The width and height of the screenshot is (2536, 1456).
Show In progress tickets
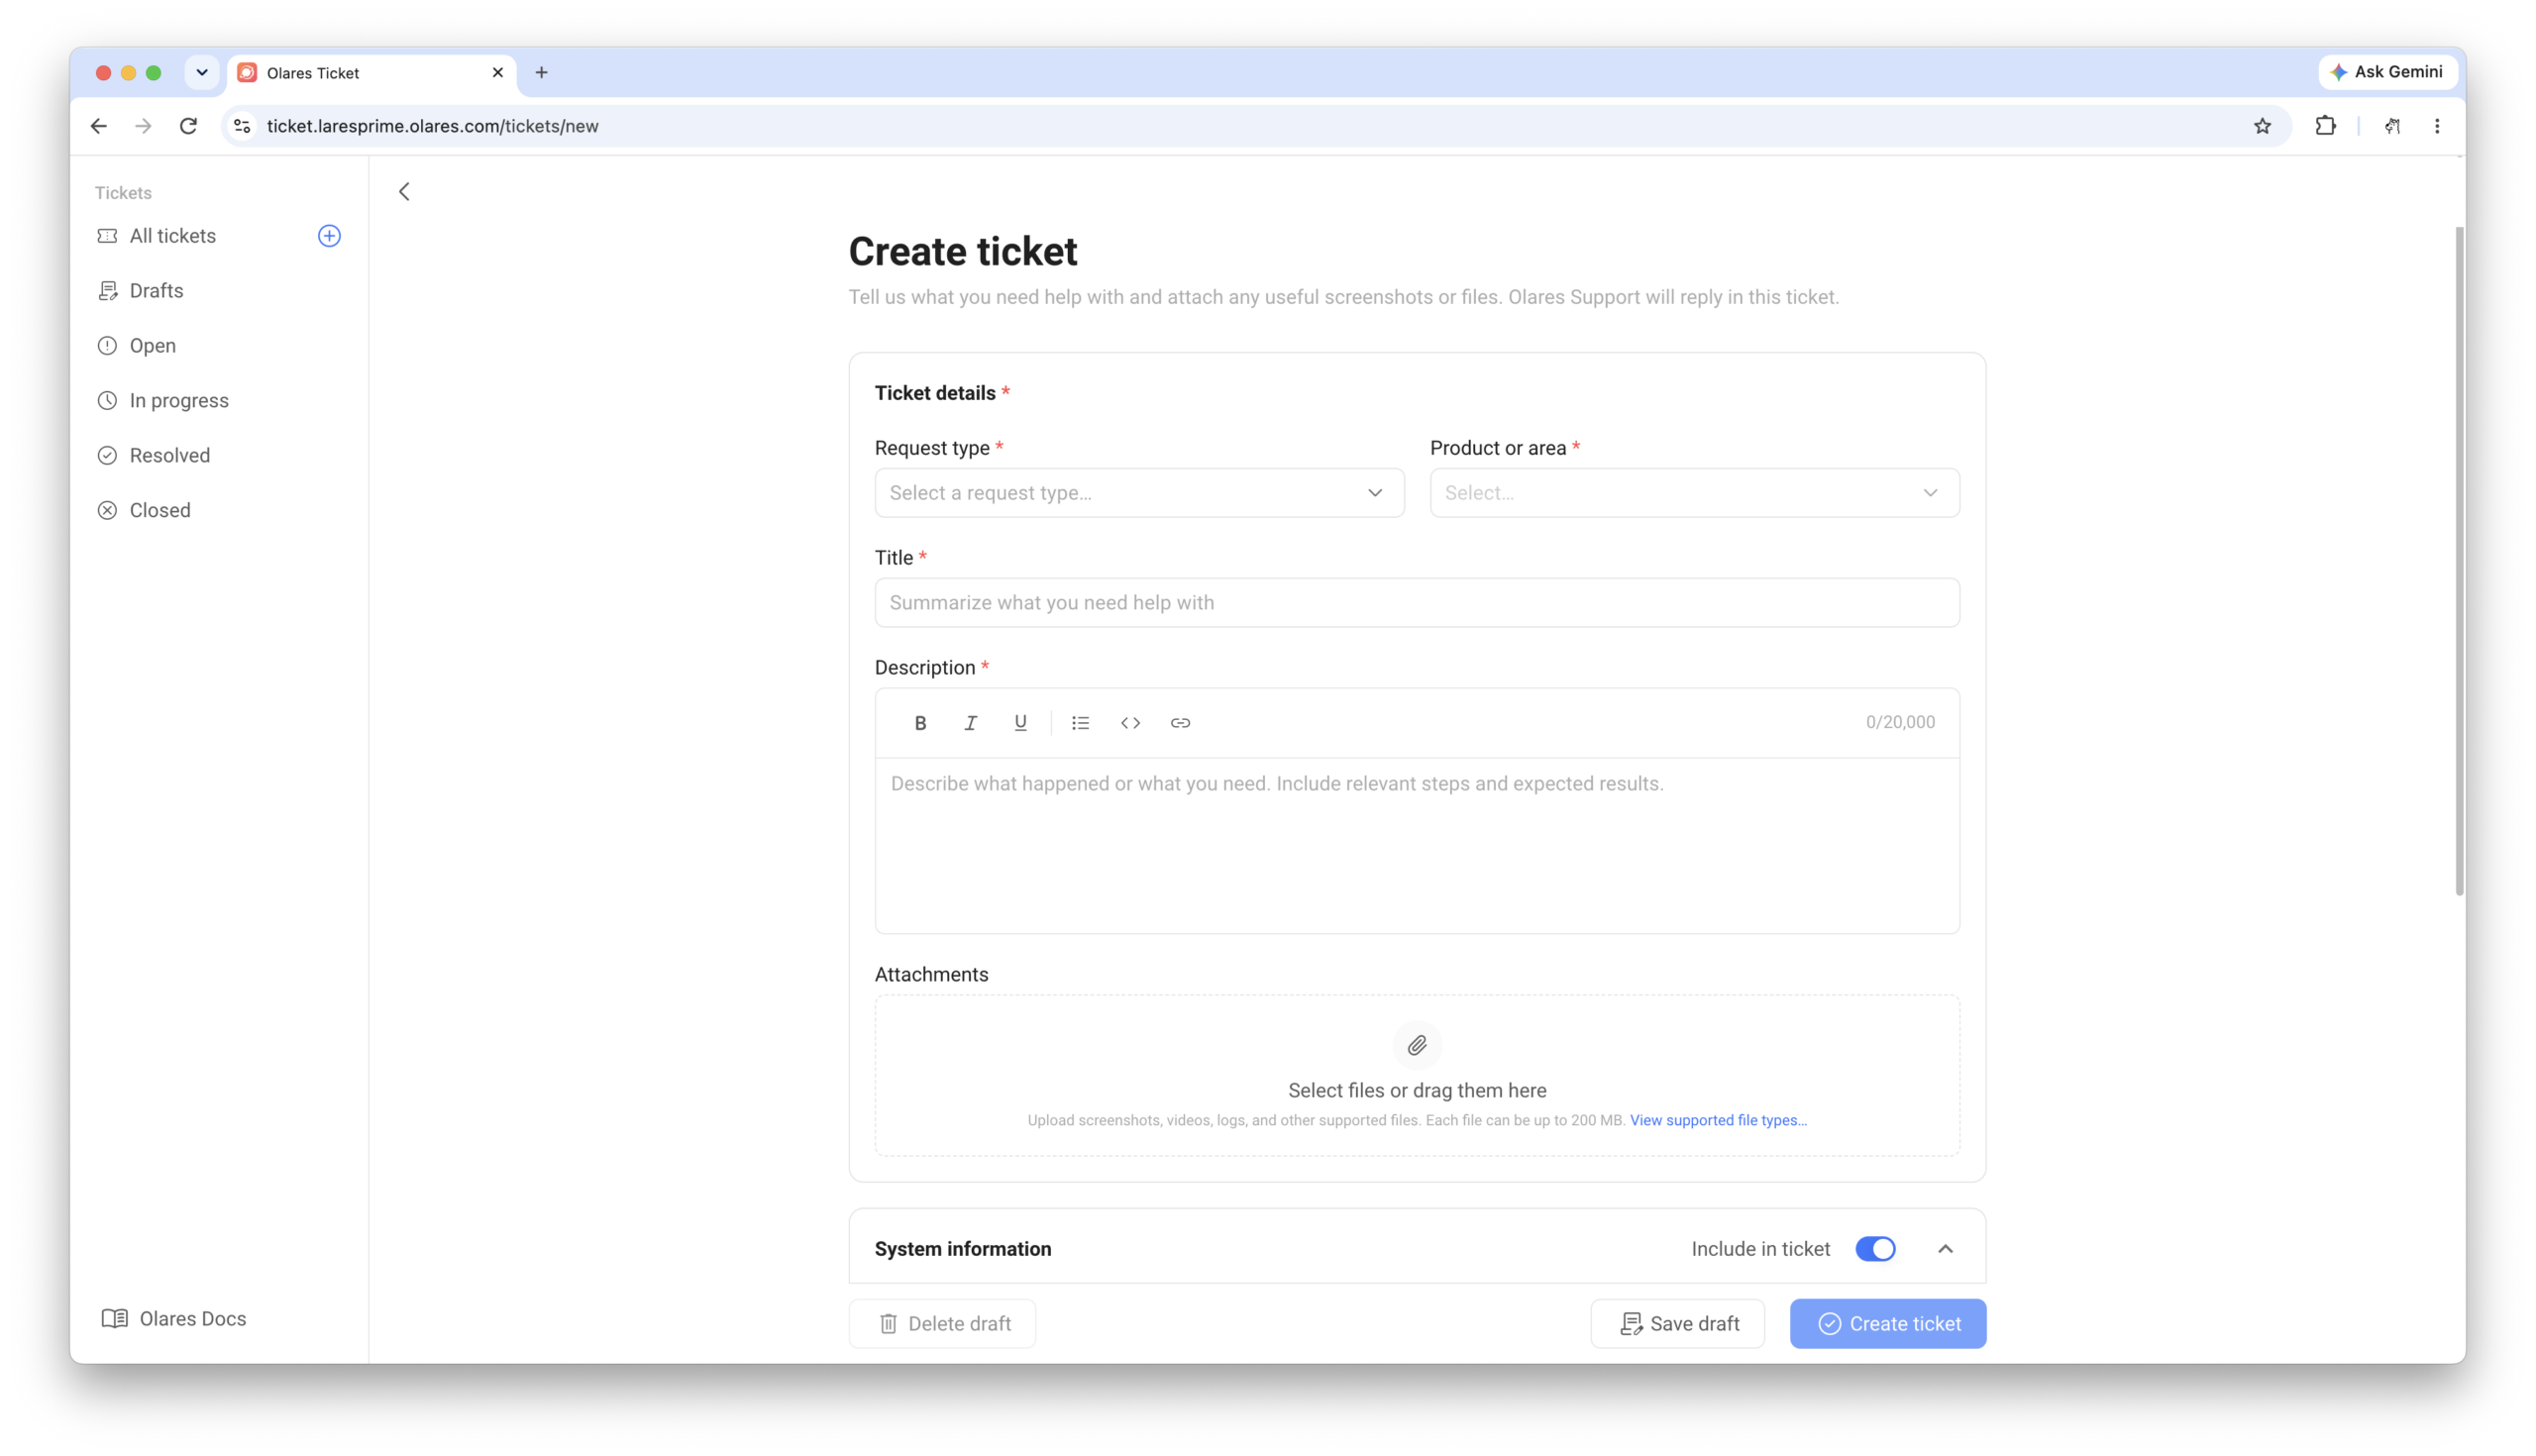[179, 401]
